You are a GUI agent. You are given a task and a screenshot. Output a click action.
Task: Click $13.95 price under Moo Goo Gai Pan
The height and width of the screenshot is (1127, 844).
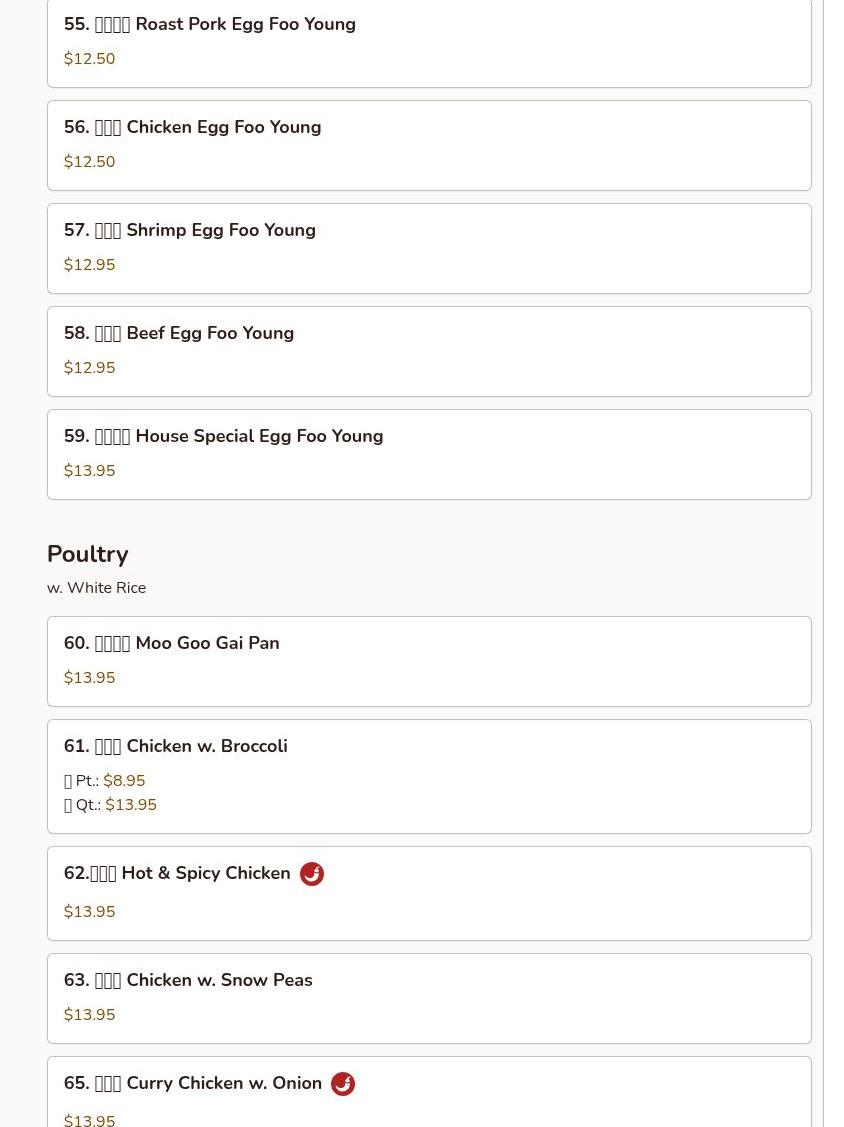click(90, 678)
